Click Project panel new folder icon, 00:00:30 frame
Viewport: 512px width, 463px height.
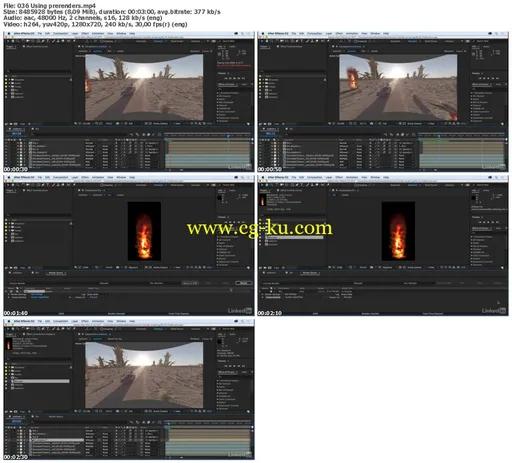click(x=11, y=123)
